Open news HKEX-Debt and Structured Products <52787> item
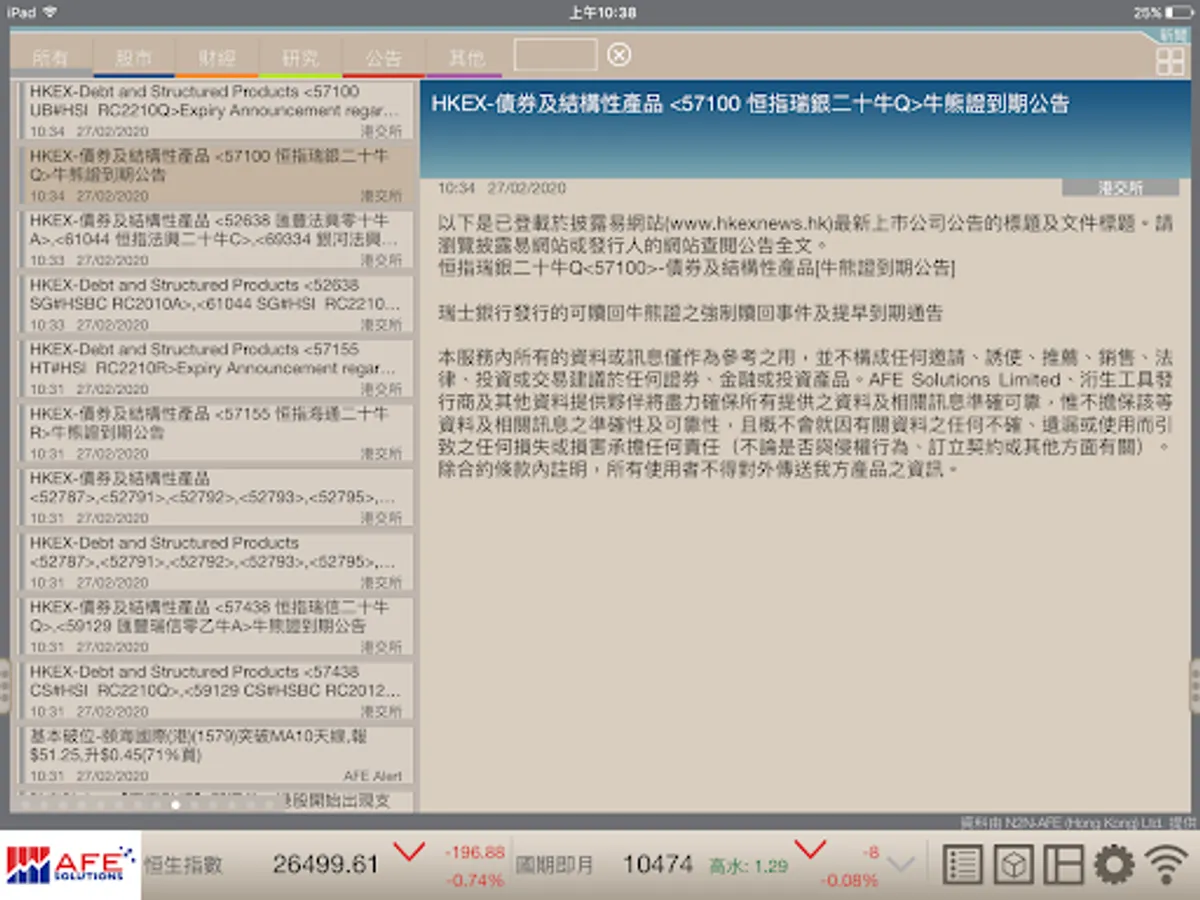This screenshot has width=1200, height=900. (215, 562)
